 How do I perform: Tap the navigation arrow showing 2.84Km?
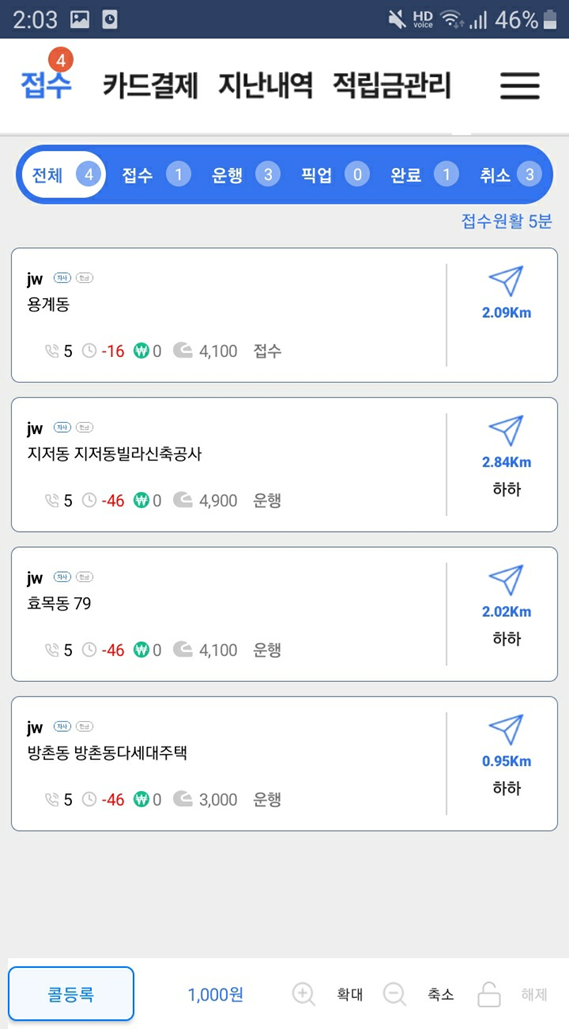(506, 430)
